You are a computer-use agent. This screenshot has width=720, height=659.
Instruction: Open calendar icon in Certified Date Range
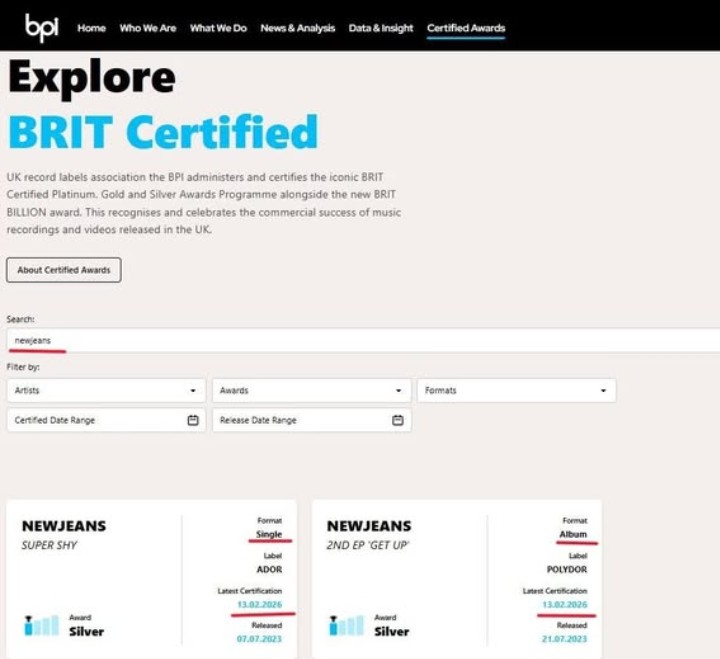click(x=193, y=420)
